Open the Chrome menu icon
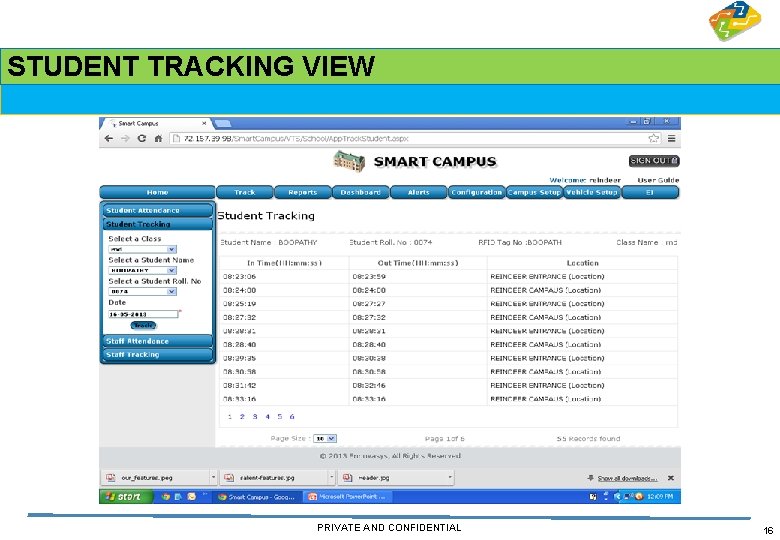This screenshot has height=540, width=780. (x=672, y=139)
